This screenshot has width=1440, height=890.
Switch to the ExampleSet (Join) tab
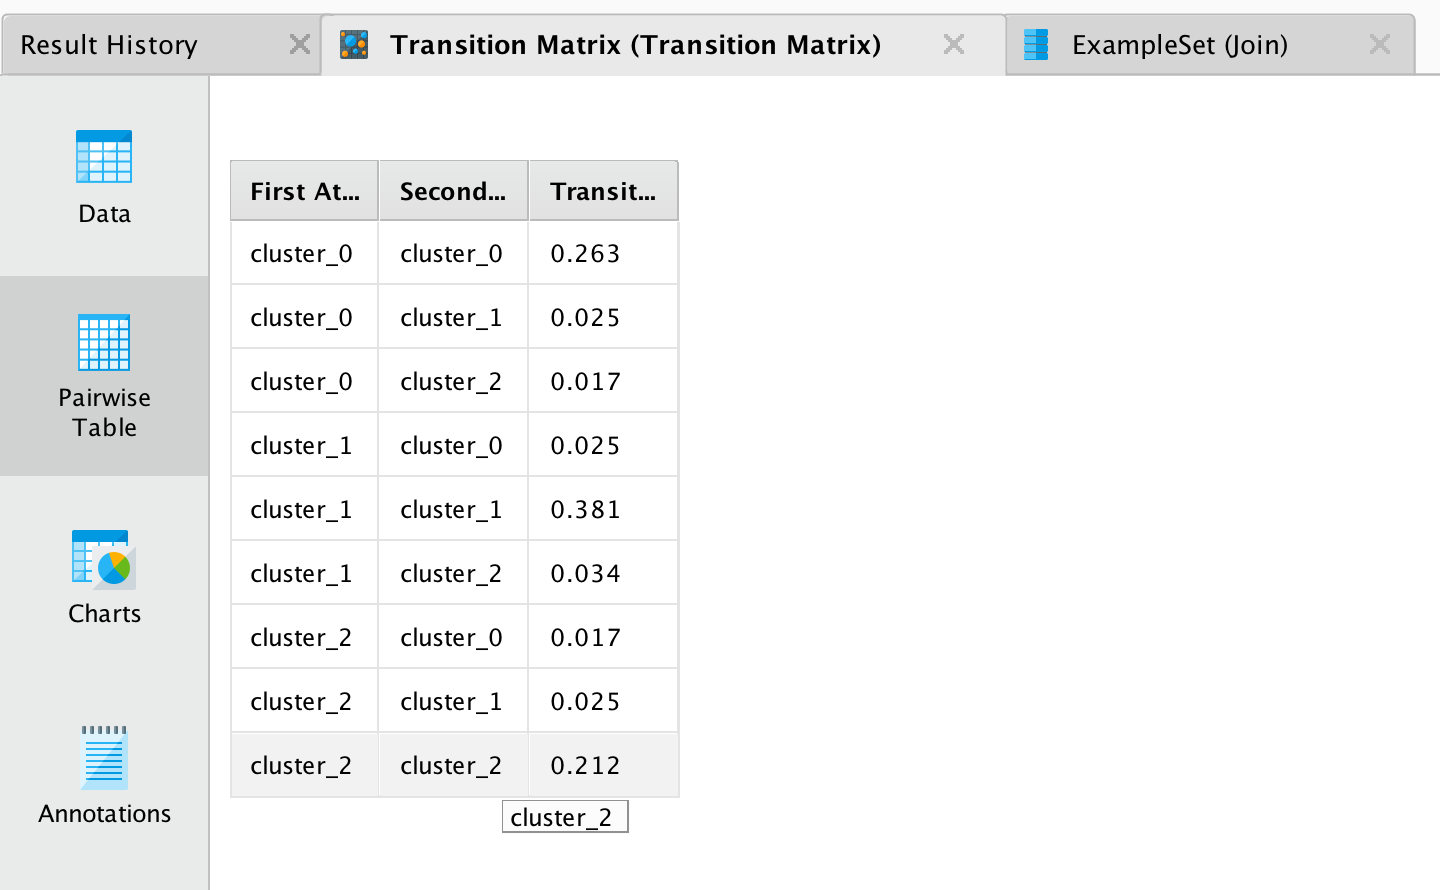click(1180, 45)
